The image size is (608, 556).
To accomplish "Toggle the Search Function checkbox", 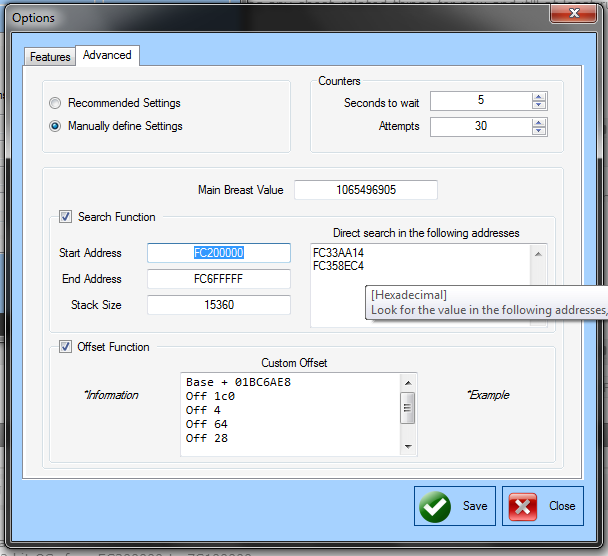I will pos(66,217).
